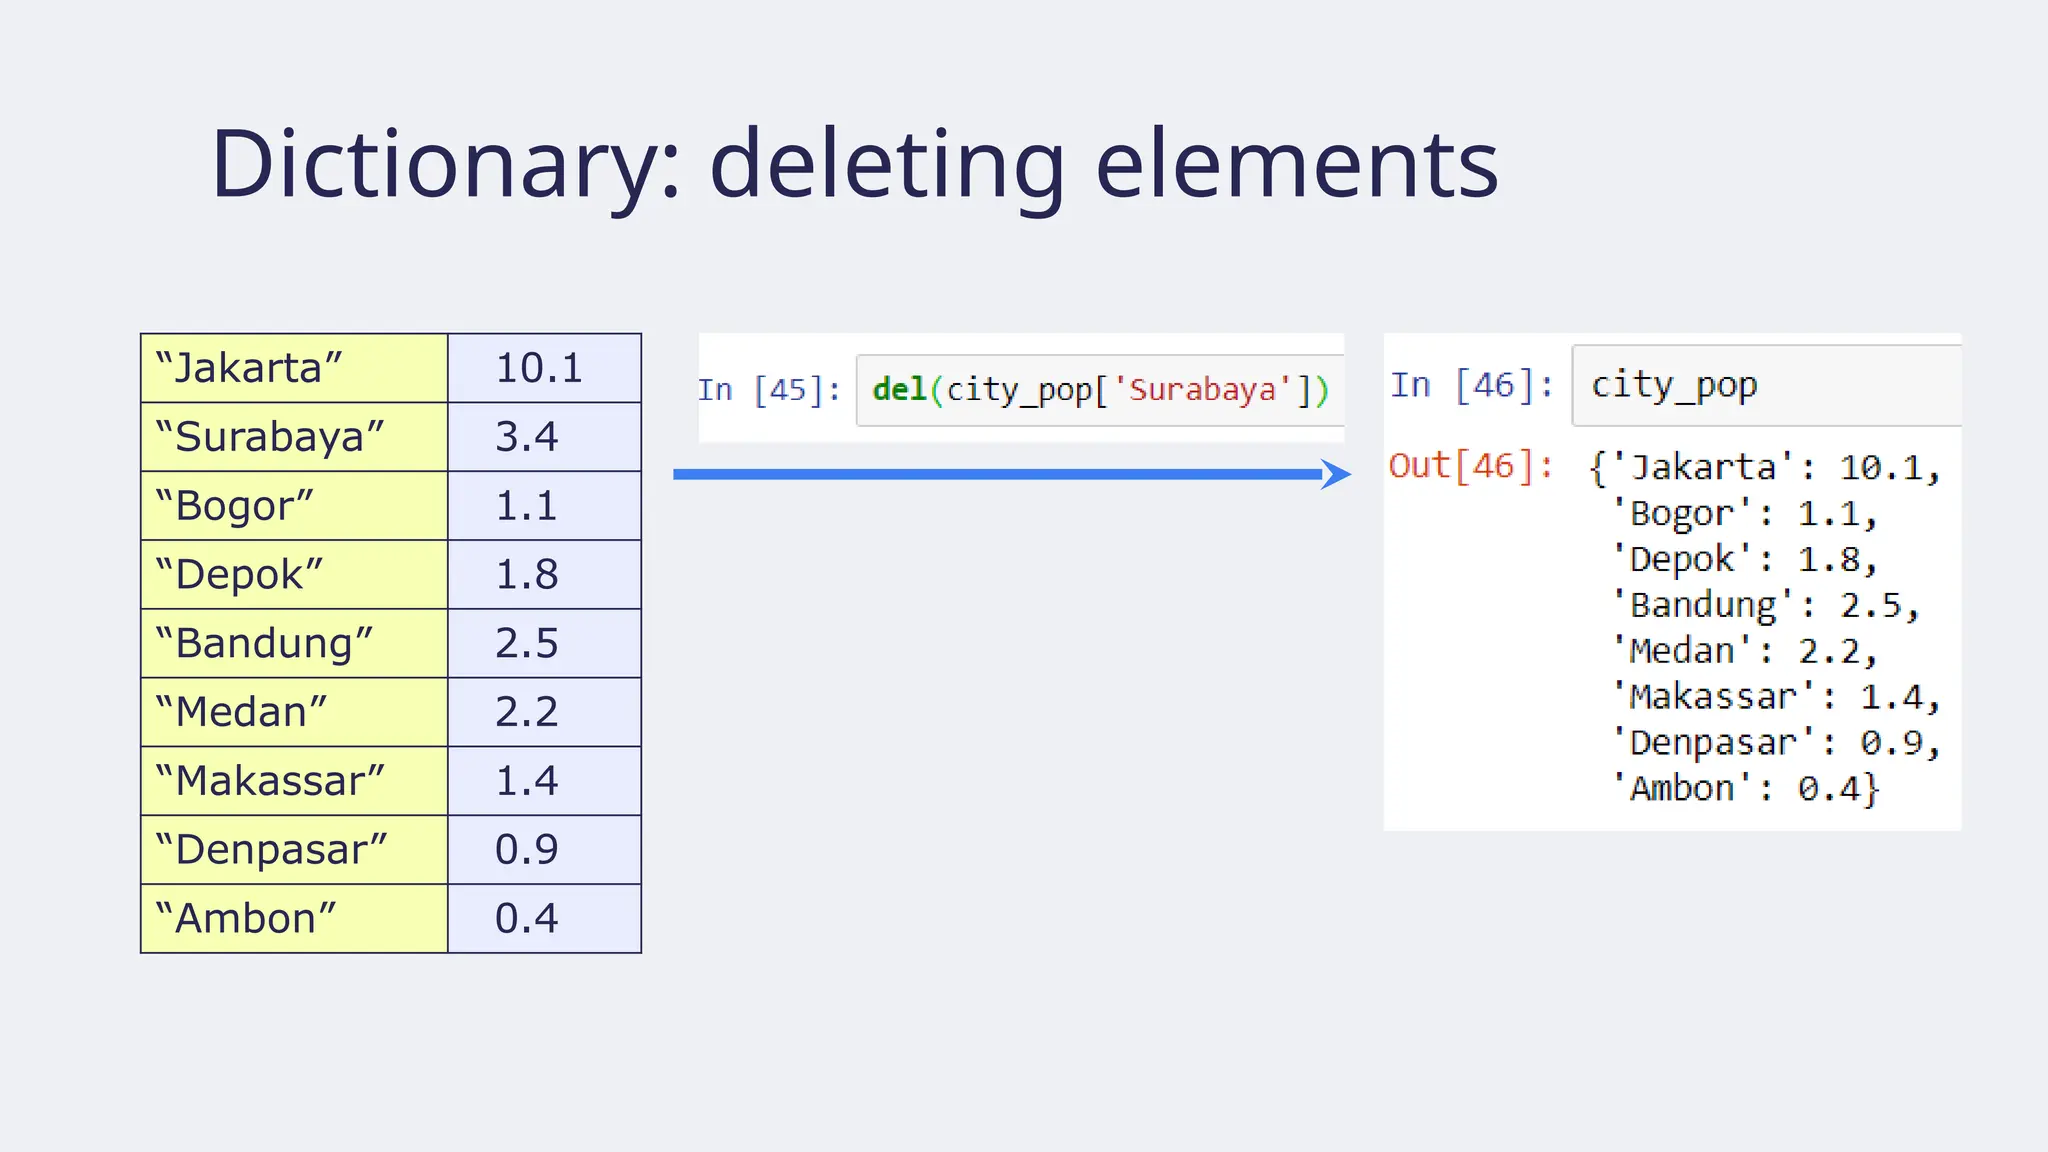Focus the del(city_pop['Surabaya']) code cell
2048x1152 pixels.
(x=1100, y=390)
